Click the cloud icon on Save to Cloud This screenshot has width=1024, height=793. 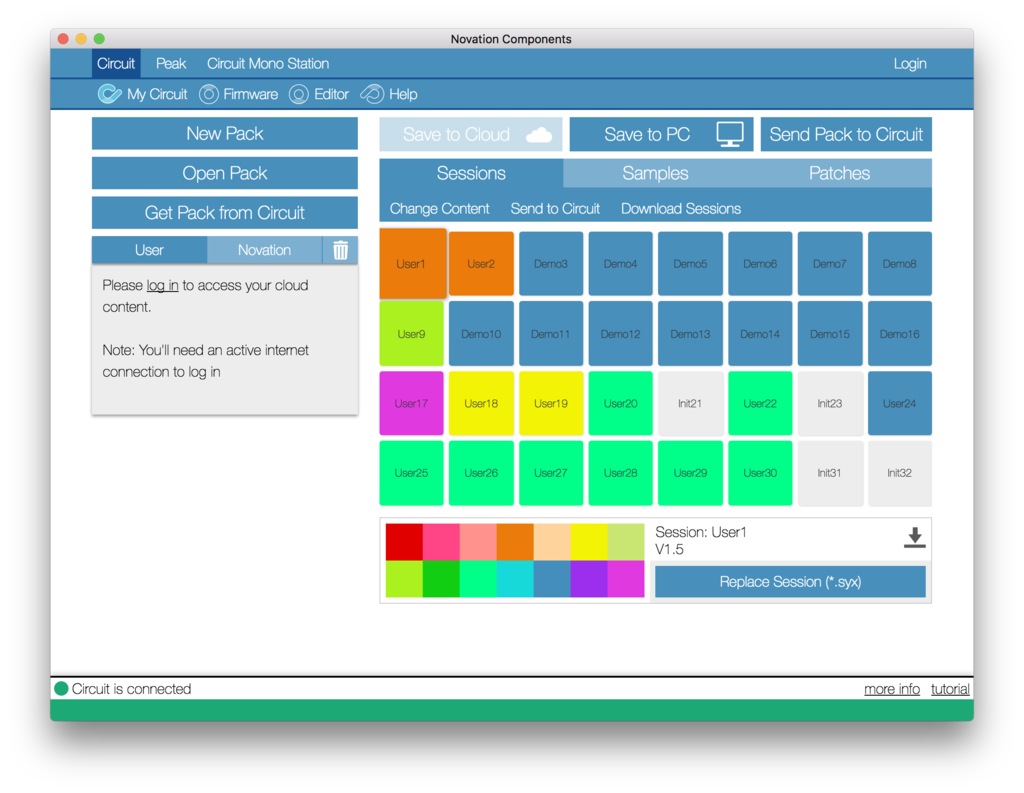(539, 135)
